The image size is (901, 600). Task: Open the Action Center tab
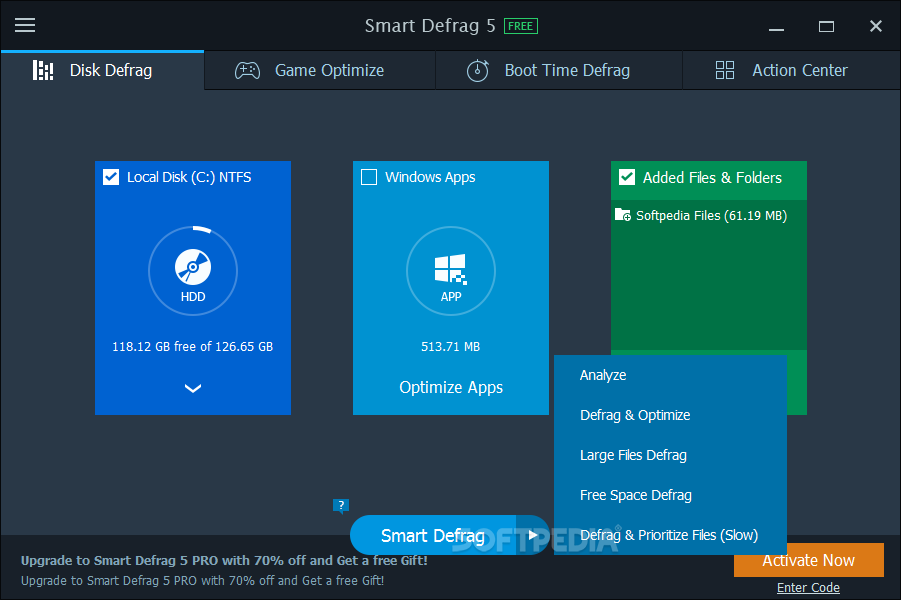(791, 70)
